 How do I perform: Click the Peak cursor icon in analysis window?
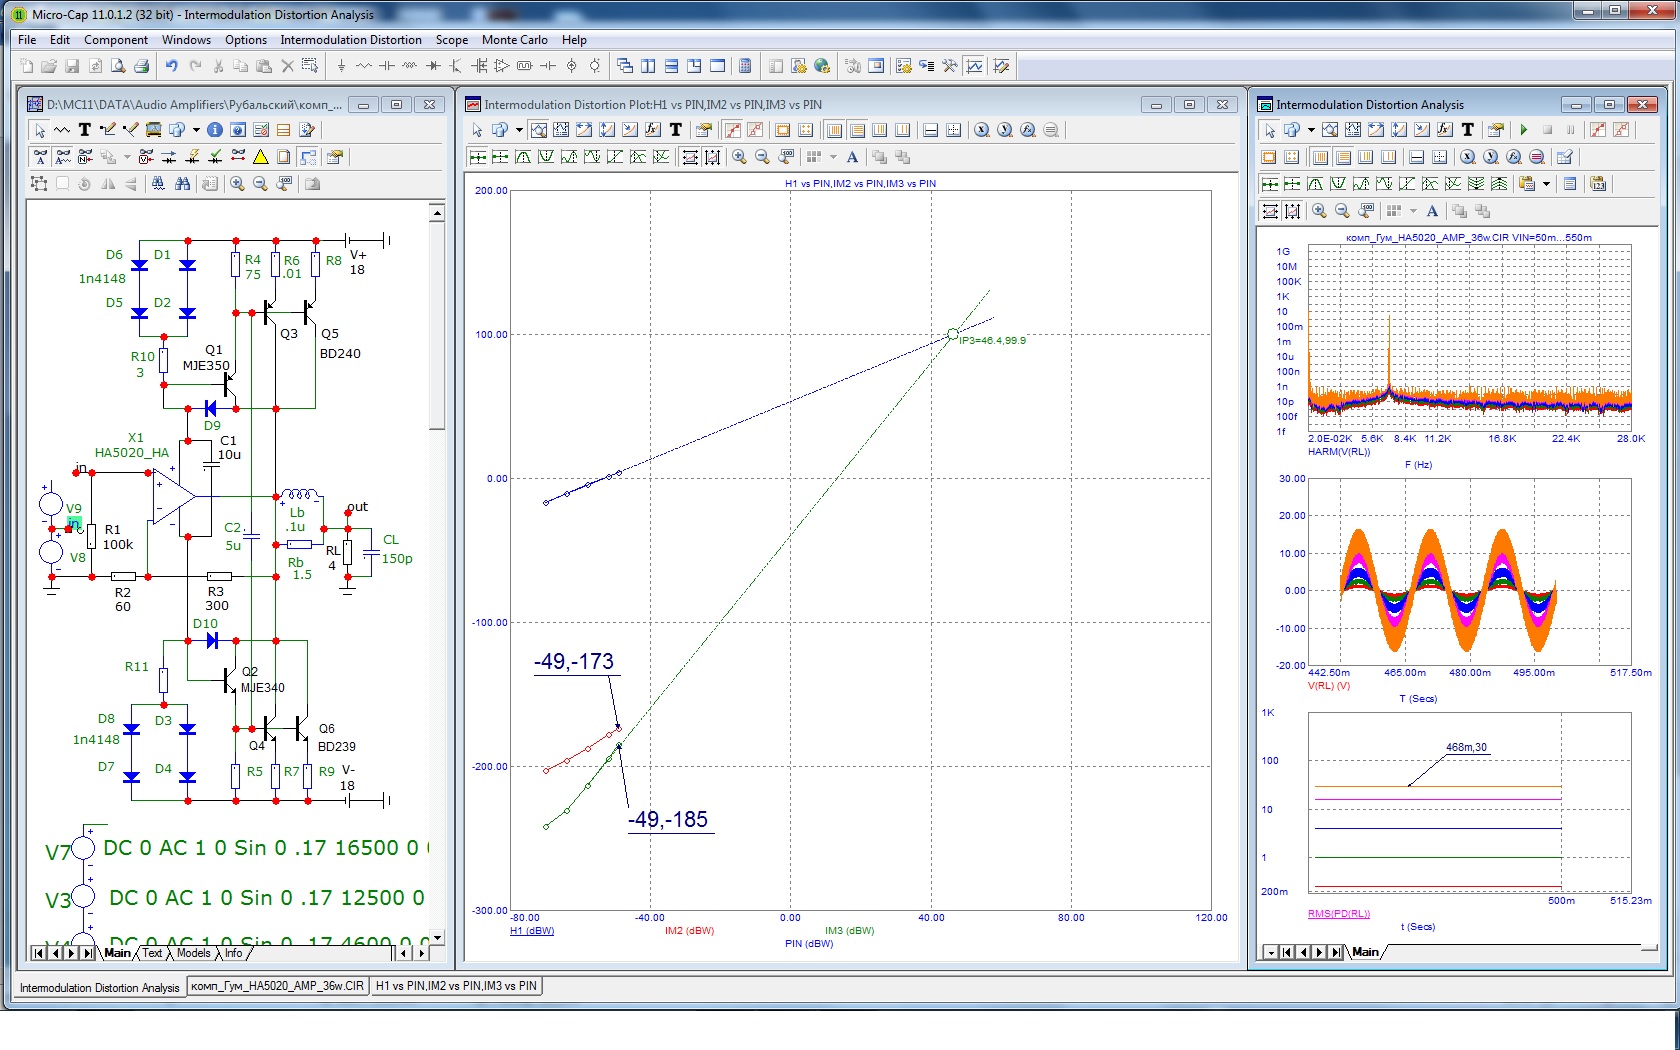click(1315, 184)
